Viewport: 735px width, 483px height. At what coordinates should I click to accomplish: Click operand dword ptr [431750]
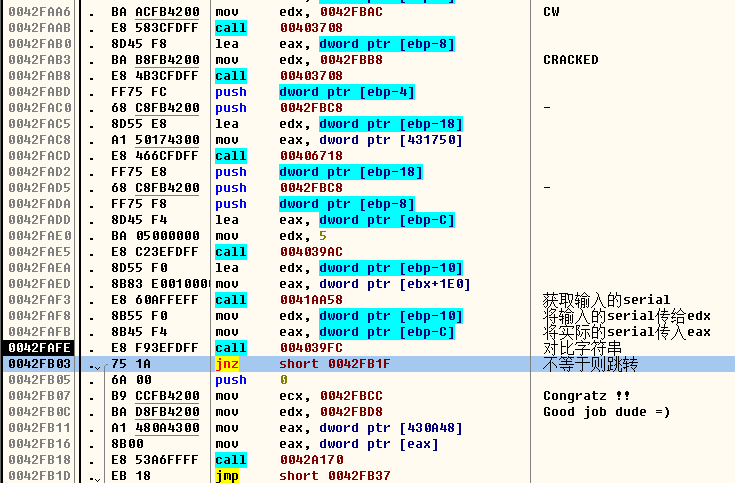[x=391, y=140]
